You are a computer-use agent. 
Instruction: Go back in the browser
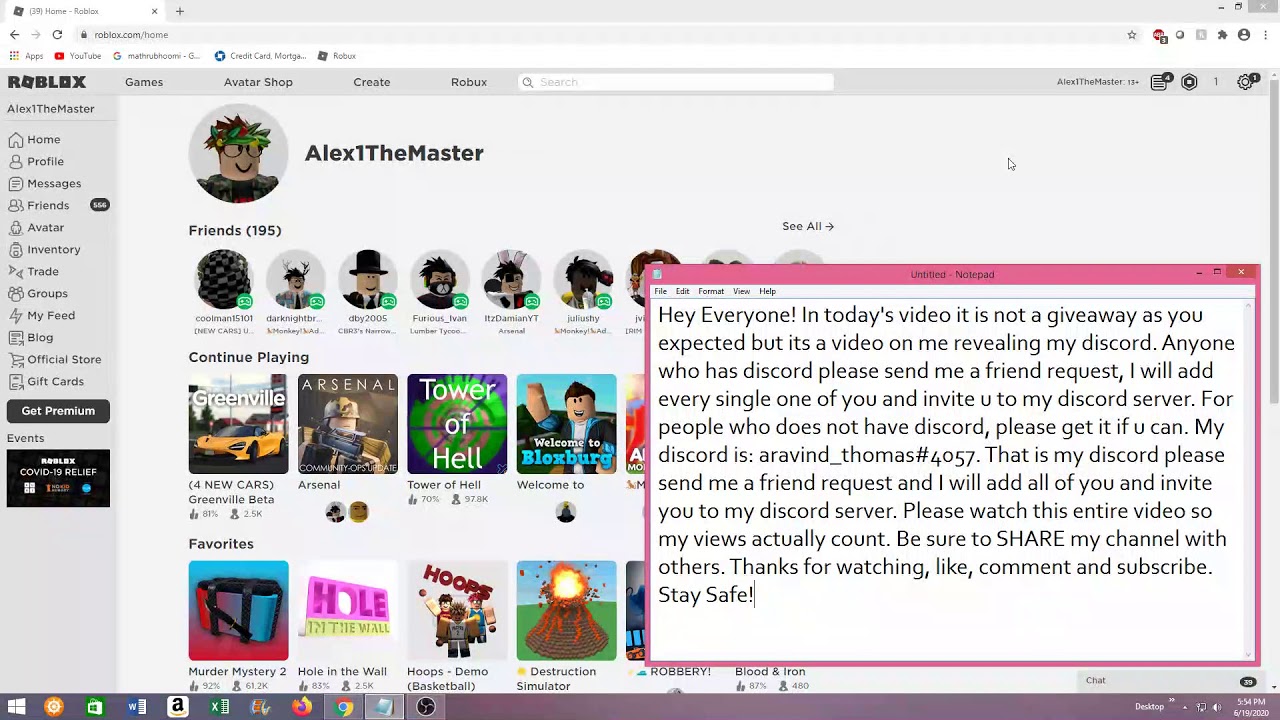point(14,35)
